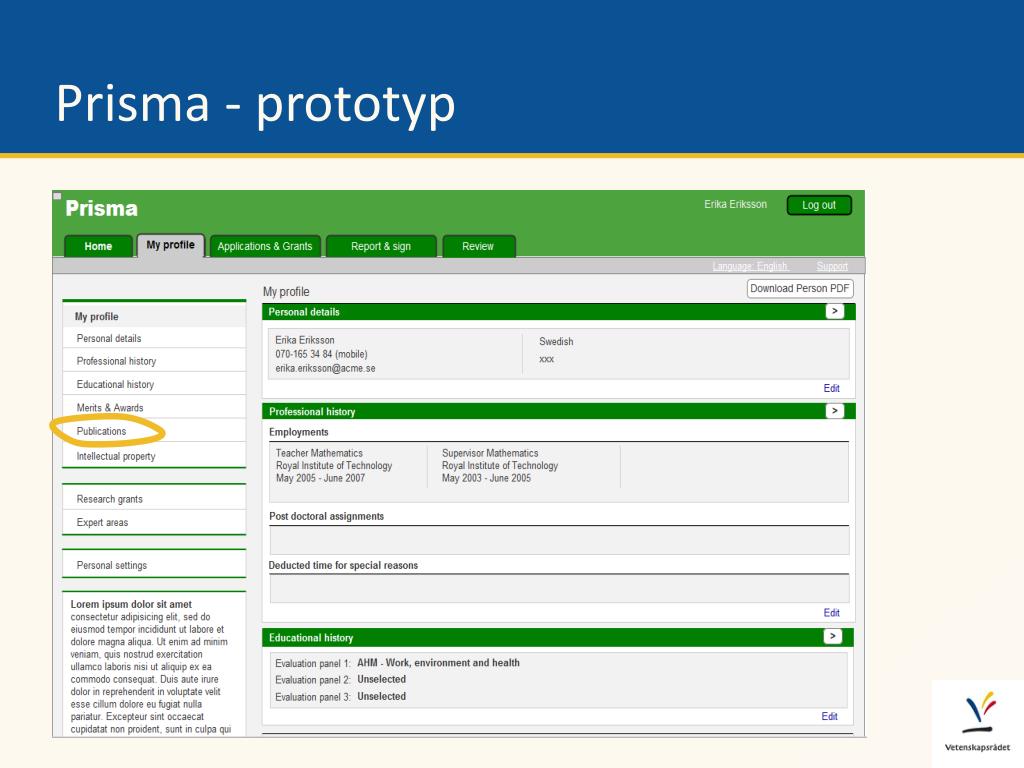Select Intellectual property in sidebar
This screenshot has width=1024, height=768.
coord(154,456)
